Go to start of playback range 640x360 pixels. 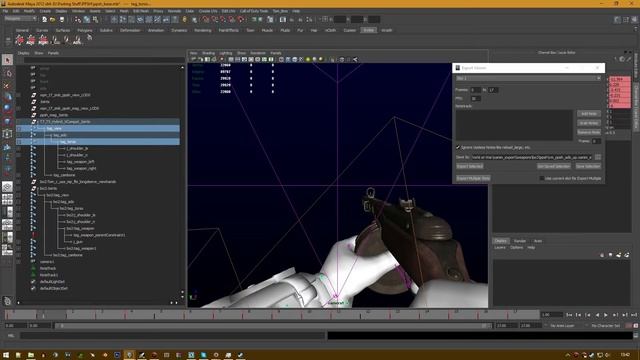[x=569, y=315]
